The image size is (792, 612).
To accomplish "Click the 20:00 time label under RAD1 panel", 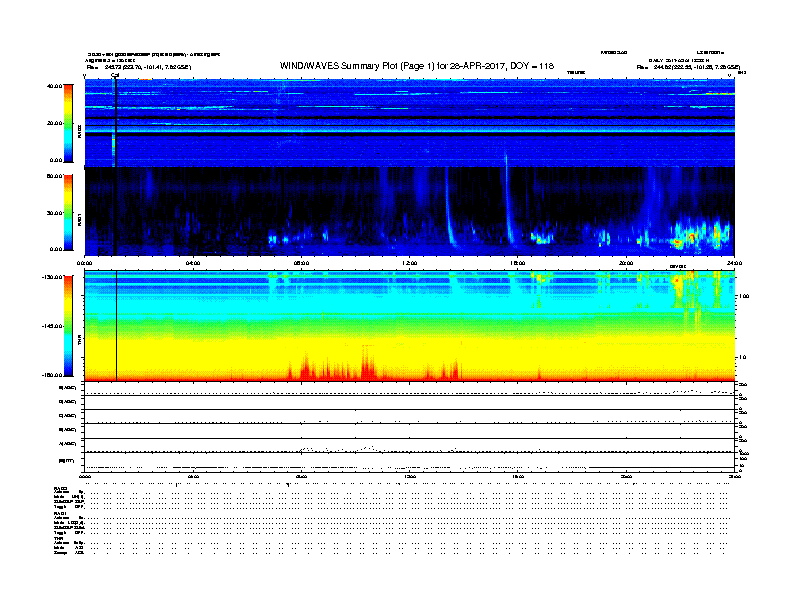I will [x=626, y=263].
